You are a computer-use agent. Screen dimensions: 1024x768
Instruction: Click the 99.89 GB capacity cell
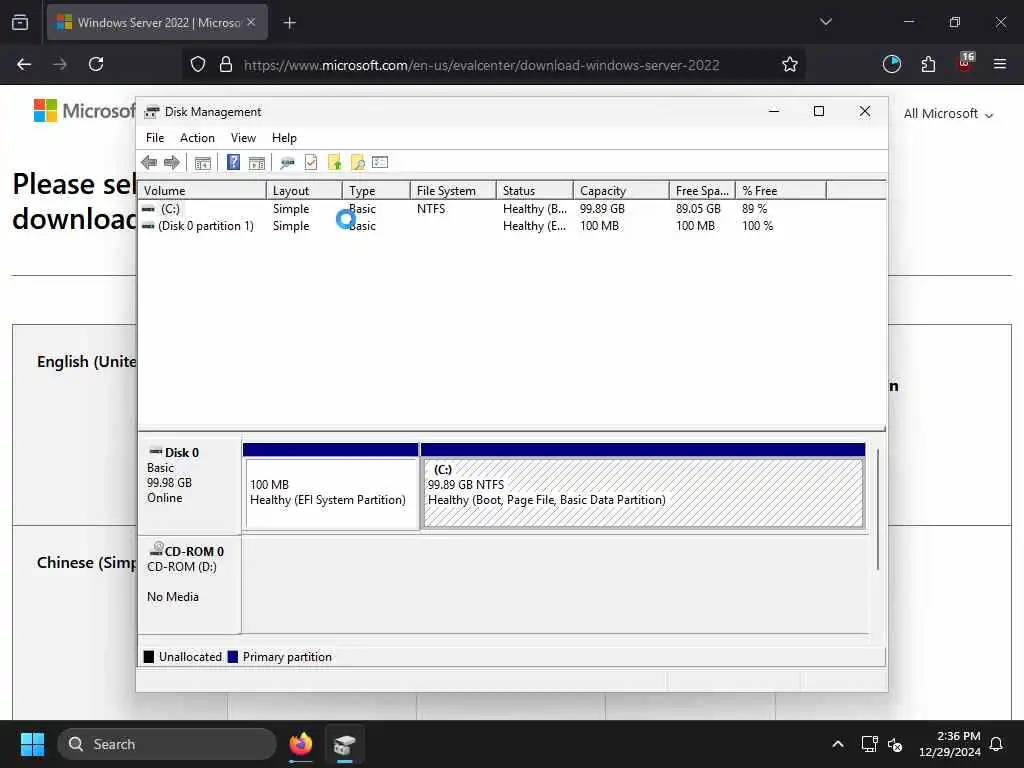[602, 209]
